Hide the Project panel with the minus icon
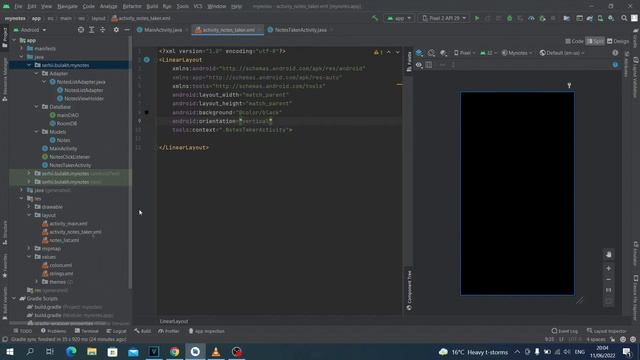Image resolution: width=640 pixels, height=360 pixels. pos(127,30)
